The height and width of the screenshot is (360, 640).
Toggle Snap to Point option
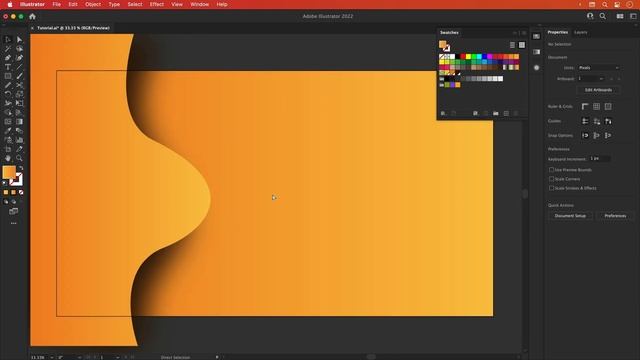coord(585,136)
